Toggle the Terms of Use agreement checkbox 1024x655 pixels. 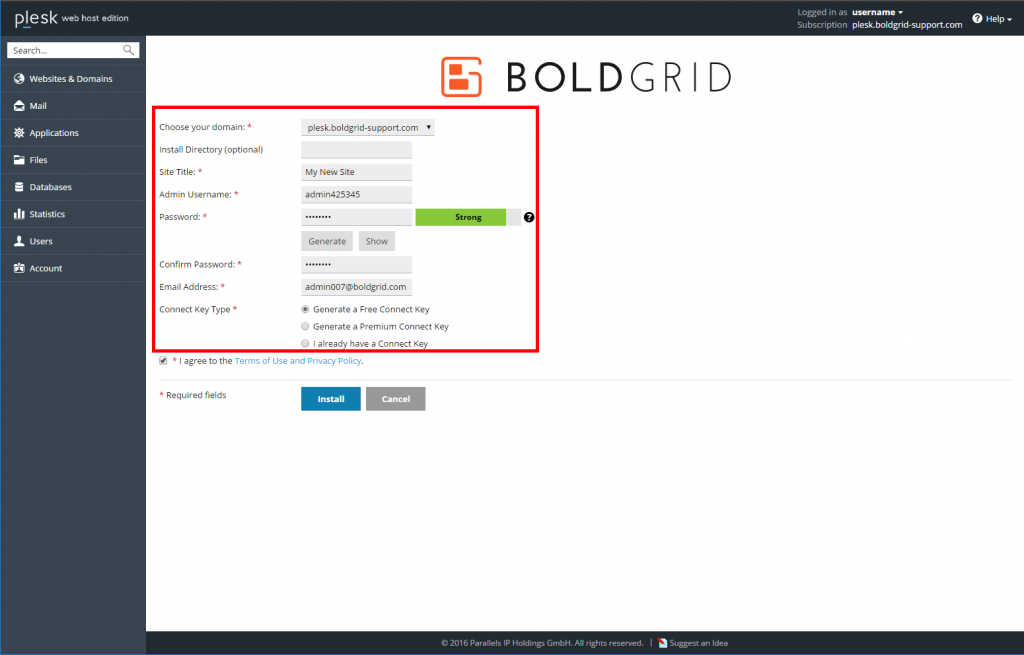[163, 360]
